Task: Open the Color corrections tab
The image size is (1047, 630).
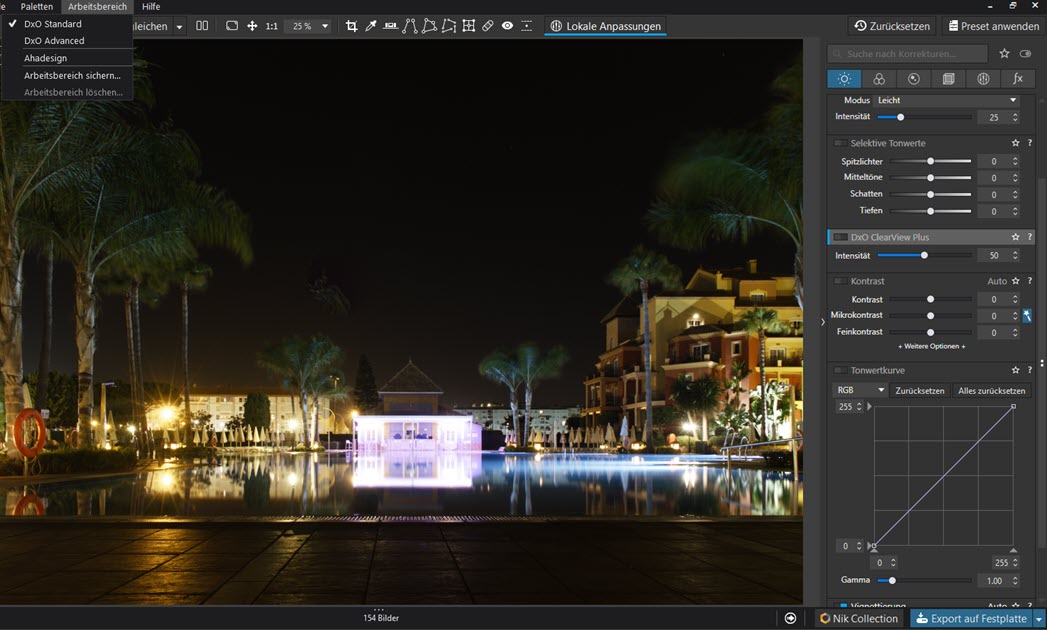Action: click(879, 79)
